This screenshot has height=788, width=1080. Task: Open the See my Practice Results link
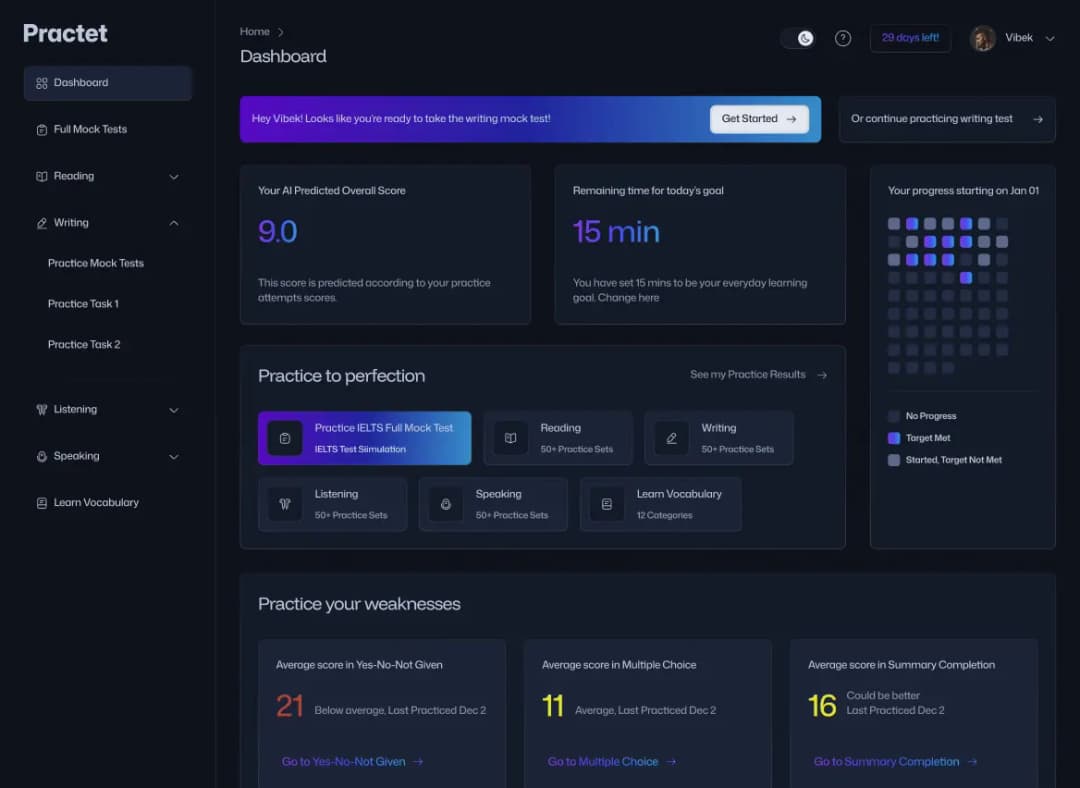pos(758,375)
